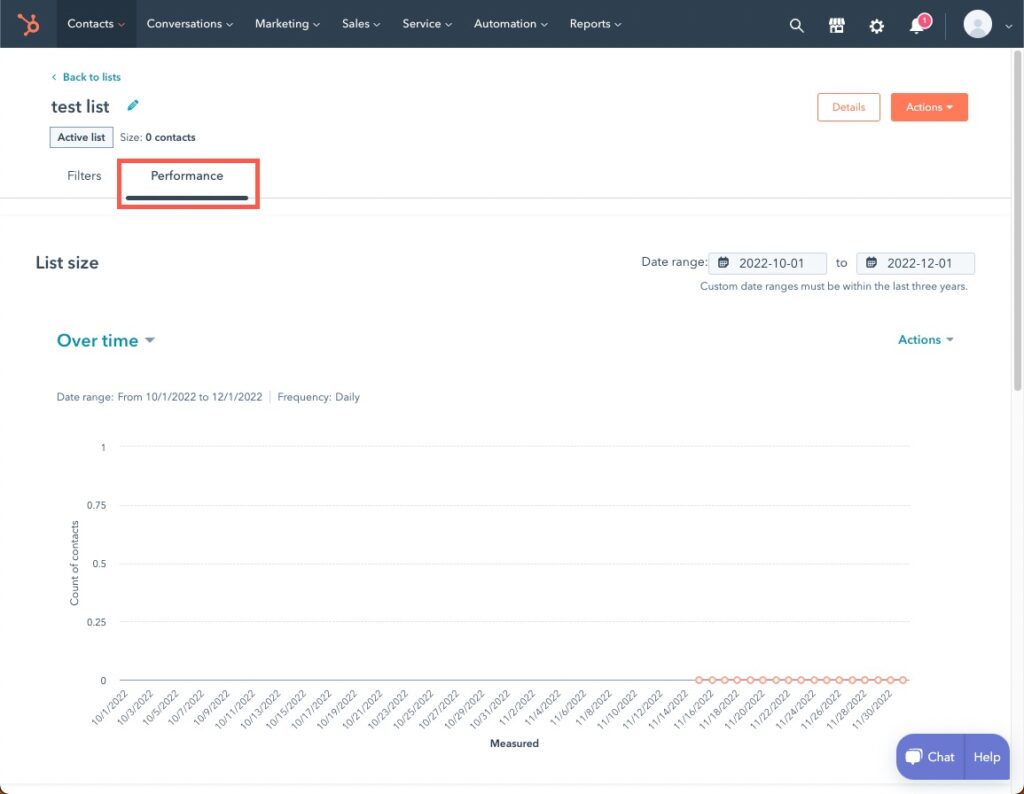Open the orange Actions dropdown
This screenshot has width=1024, height=794.
coord(928,106)
